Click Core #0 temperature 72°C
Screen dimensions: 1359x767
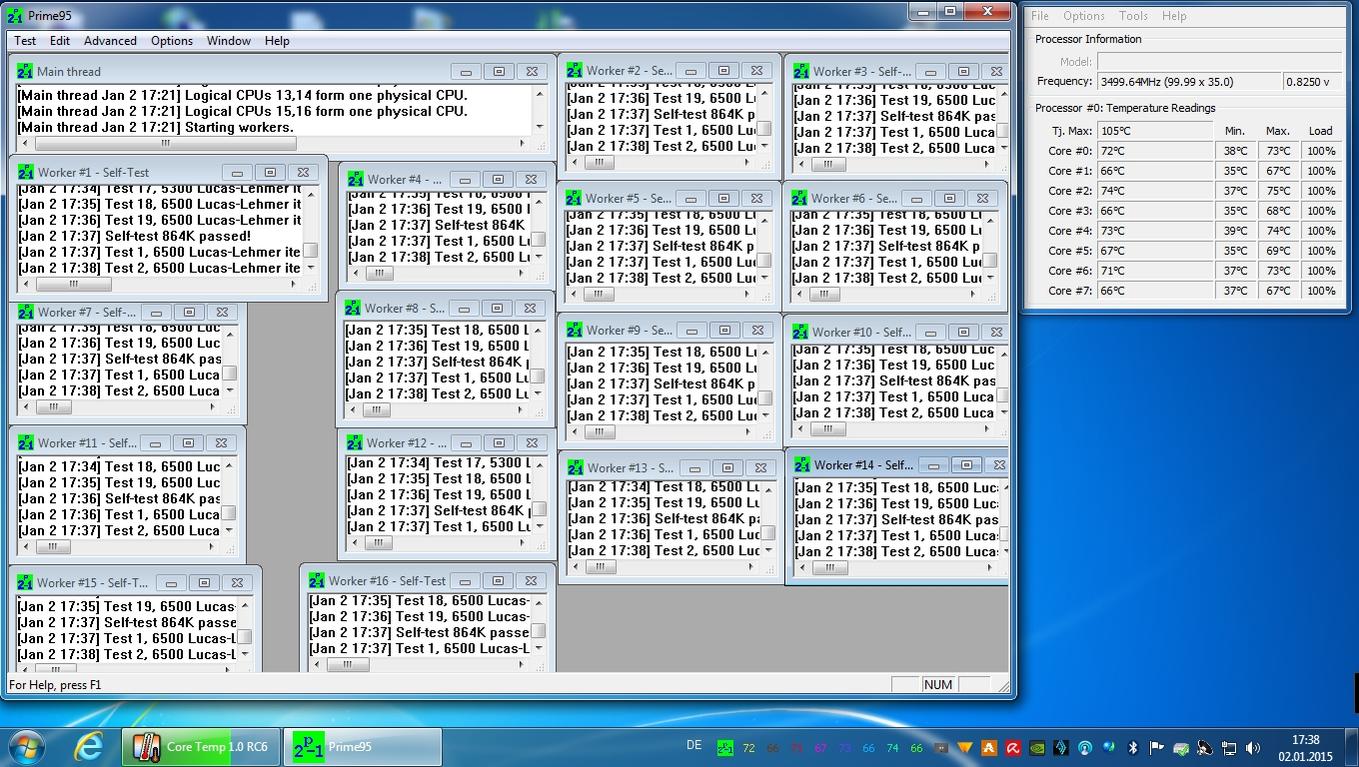click(x=1155, y=151)
